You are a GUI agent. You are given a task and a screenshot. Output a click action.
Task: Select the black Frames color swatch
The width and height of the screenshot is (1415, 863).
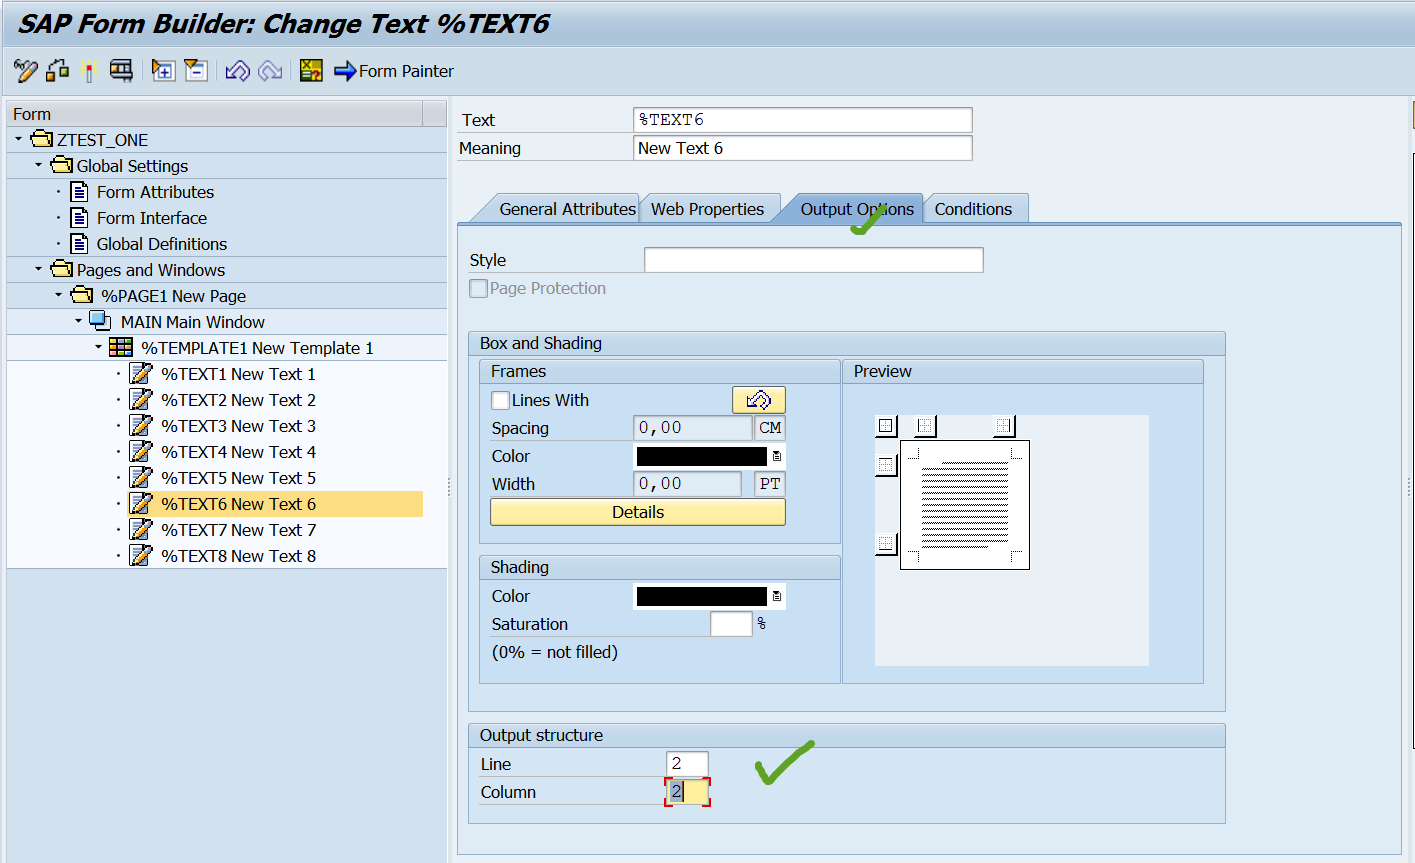(700, 455)
